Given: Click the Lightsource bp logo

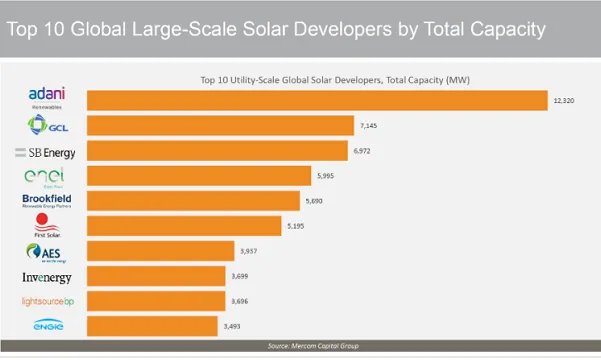Looking at the screenshot, I should point(48,301).
